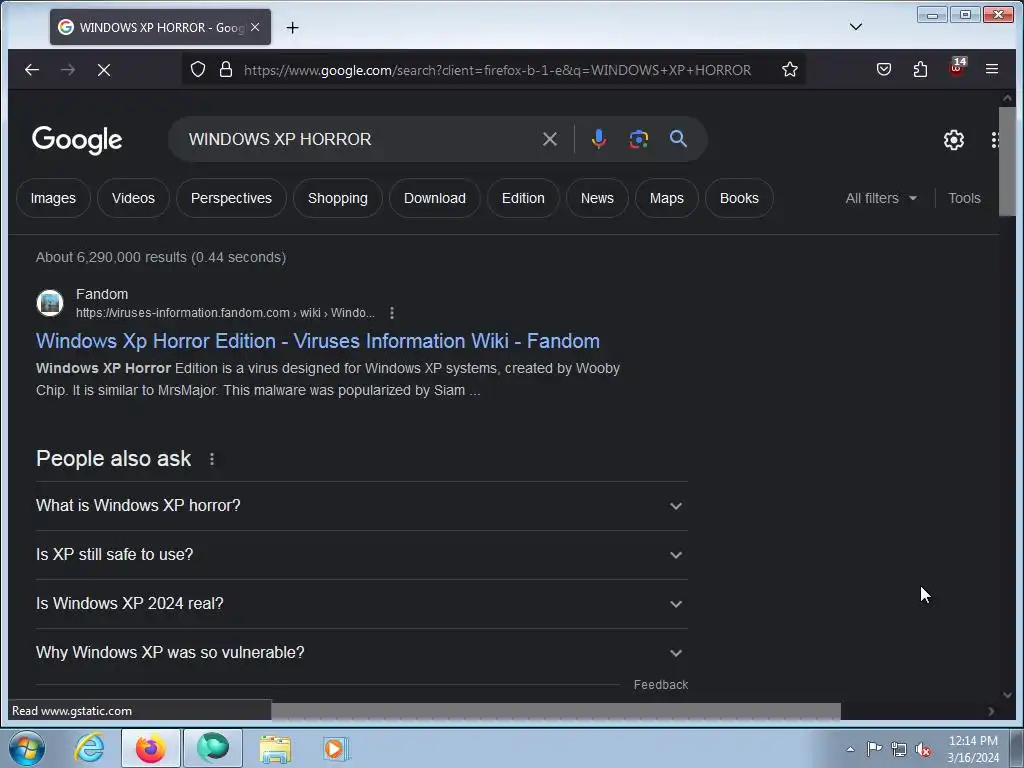Open the Firefox hamburger menu
This screenshot has height=768, width=1024.
tap(991, 69)
